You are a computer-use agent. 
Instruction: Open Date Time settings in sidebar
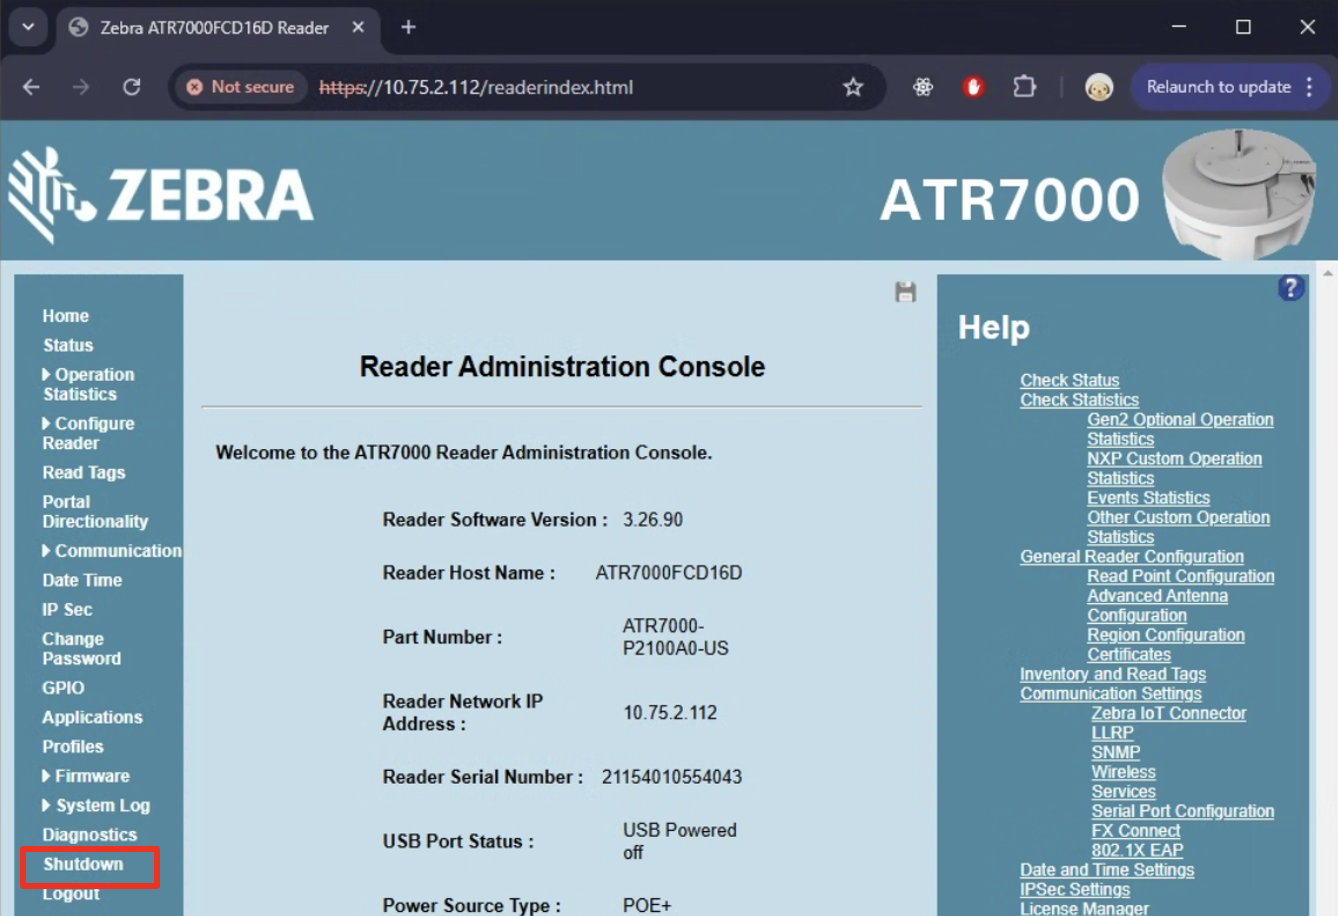point(82,580)
